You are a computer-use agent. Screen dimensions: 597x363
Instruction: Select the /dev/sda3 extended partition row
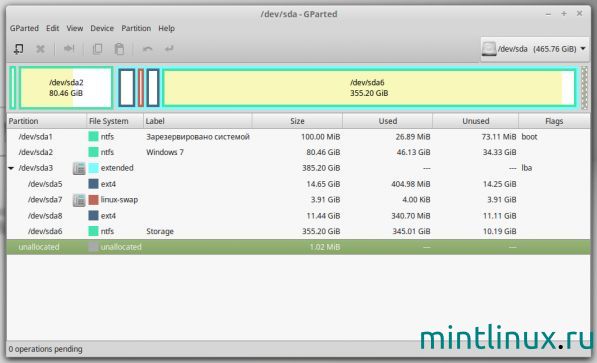298,168
